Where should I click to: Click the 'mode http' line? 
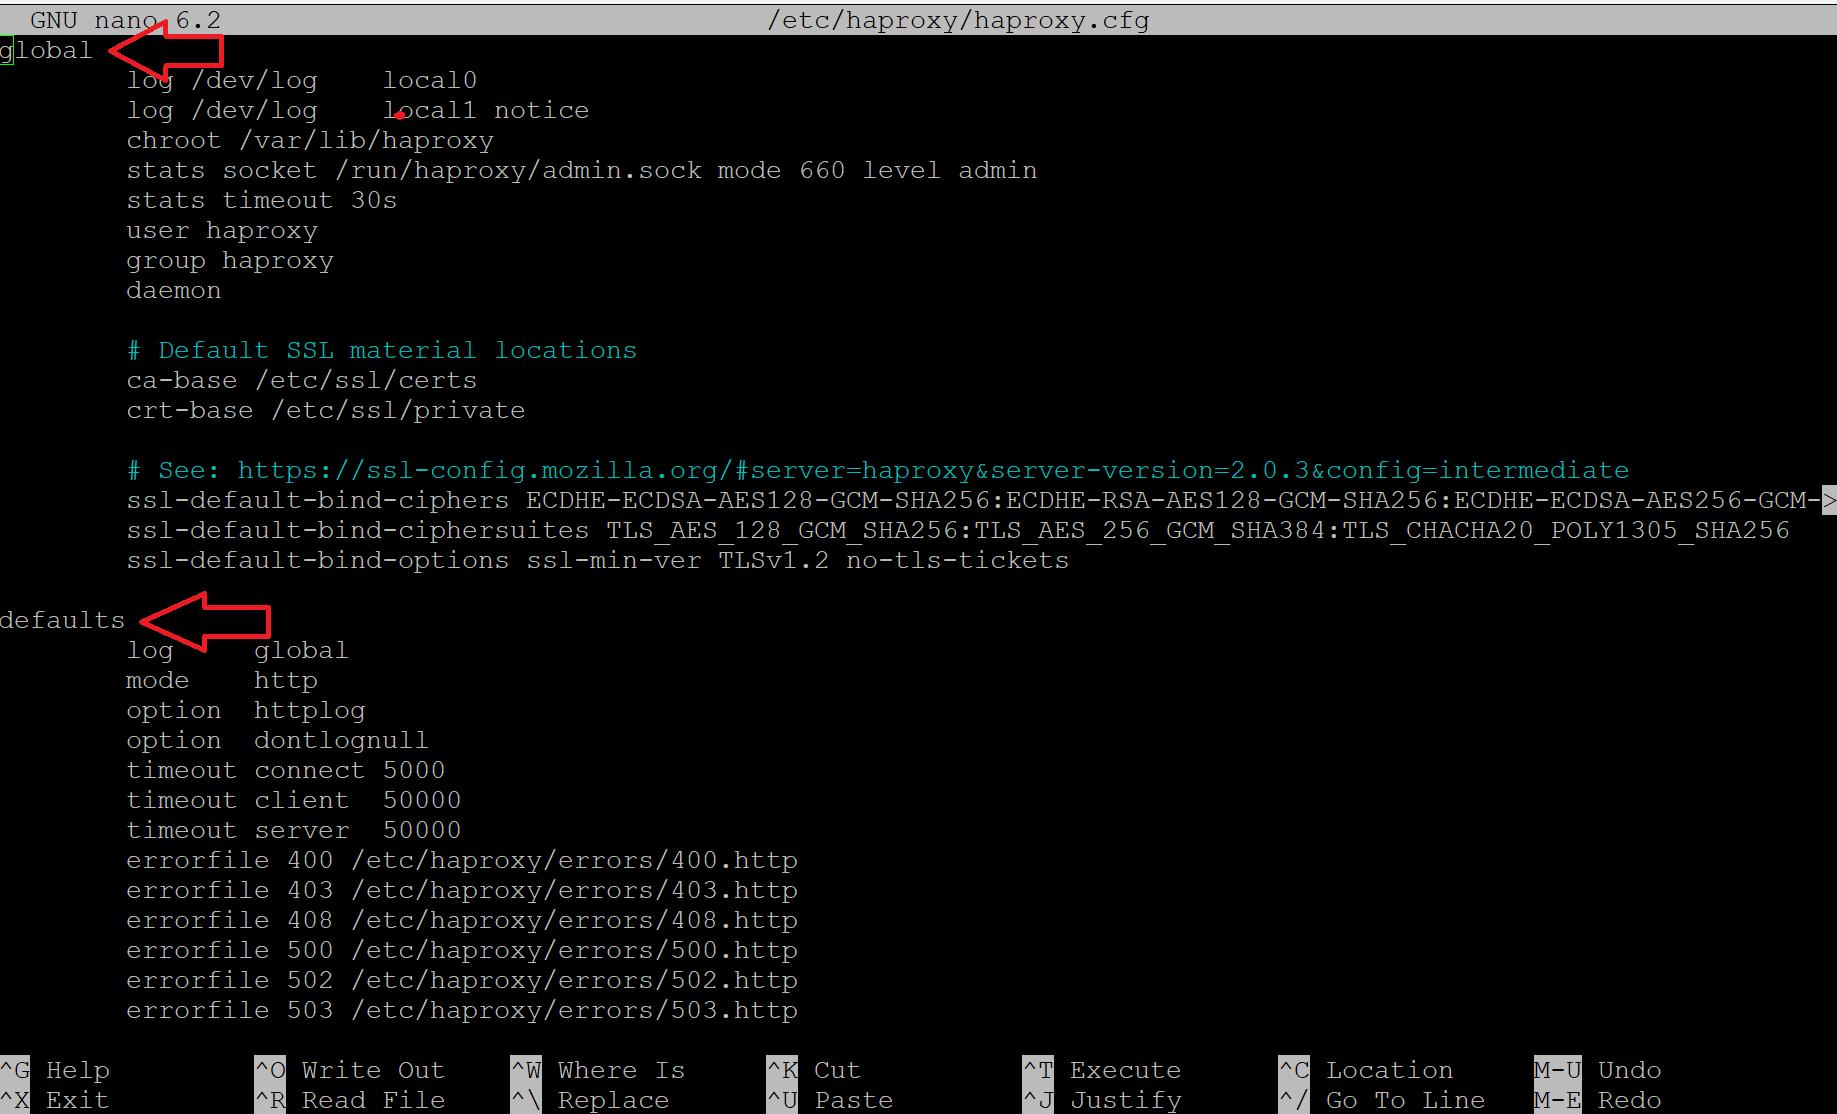[x=222, y=680]
